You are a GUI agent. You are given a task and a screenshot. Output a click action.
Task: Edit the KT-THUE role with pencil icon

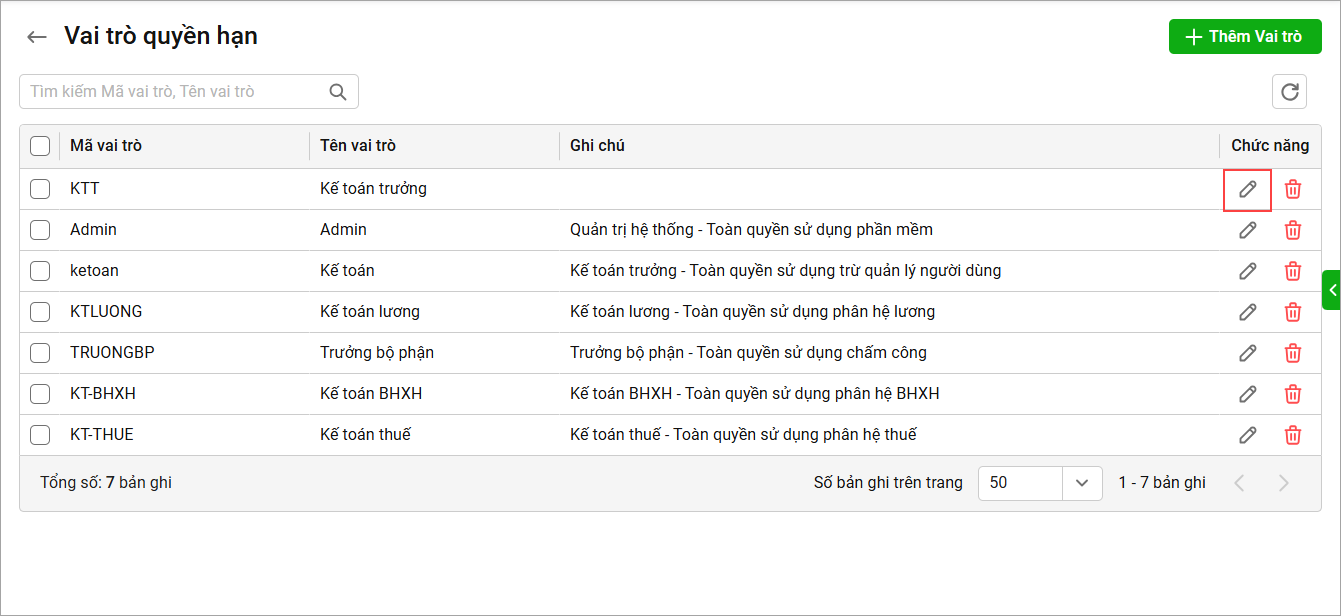click(1248, 435)
